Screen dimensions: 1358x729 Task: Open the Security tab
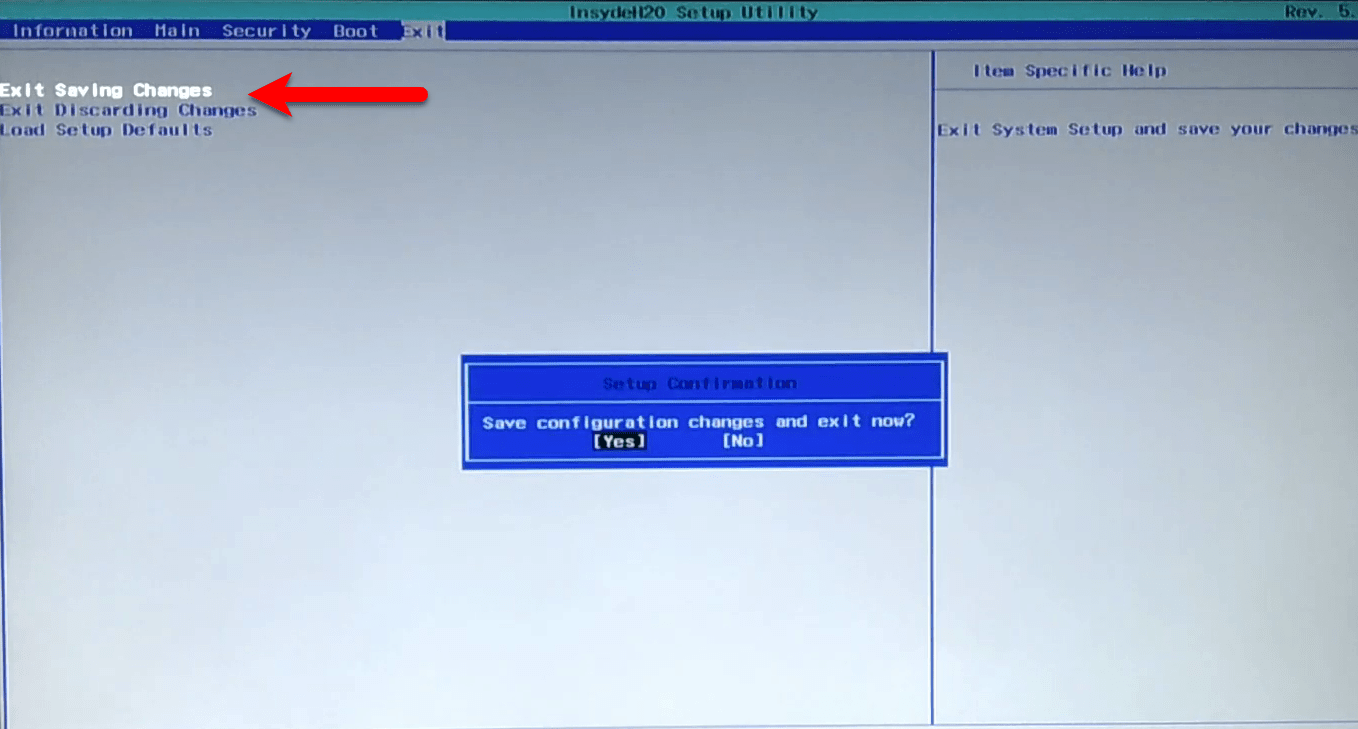click(266, 31)
